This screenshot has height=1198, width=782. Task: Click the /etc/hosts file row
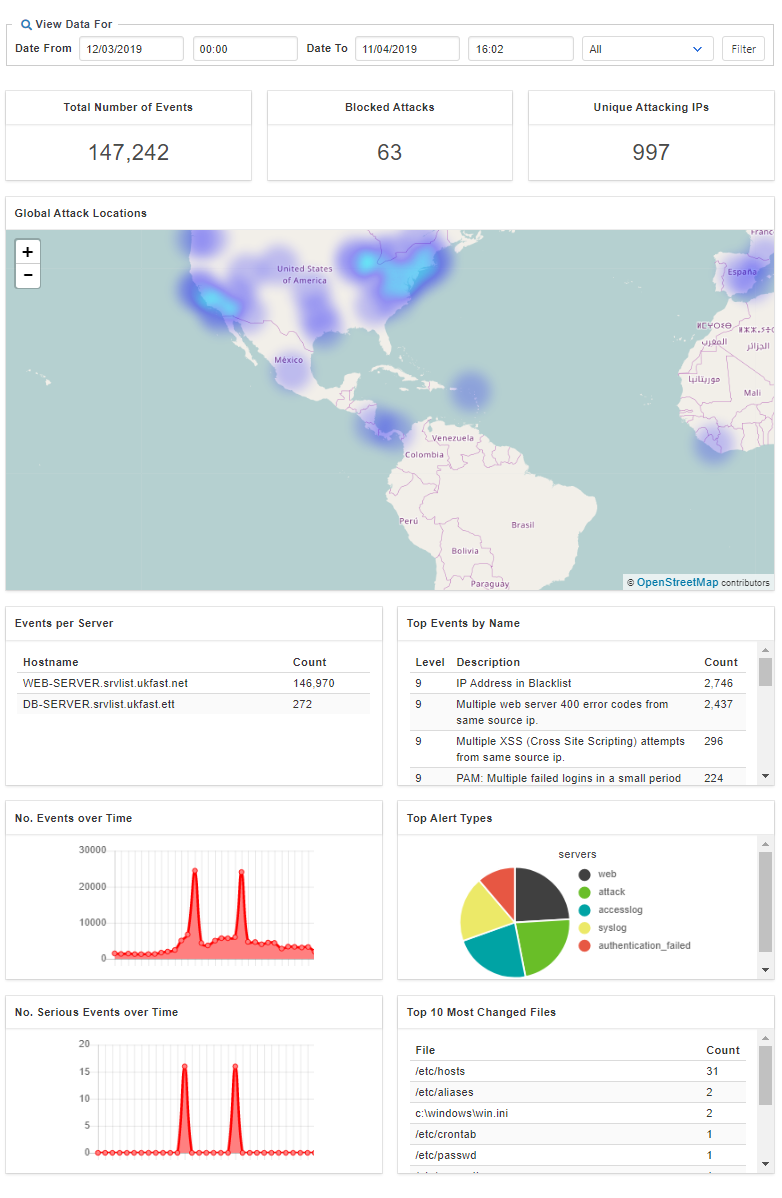click(579, 1071)
